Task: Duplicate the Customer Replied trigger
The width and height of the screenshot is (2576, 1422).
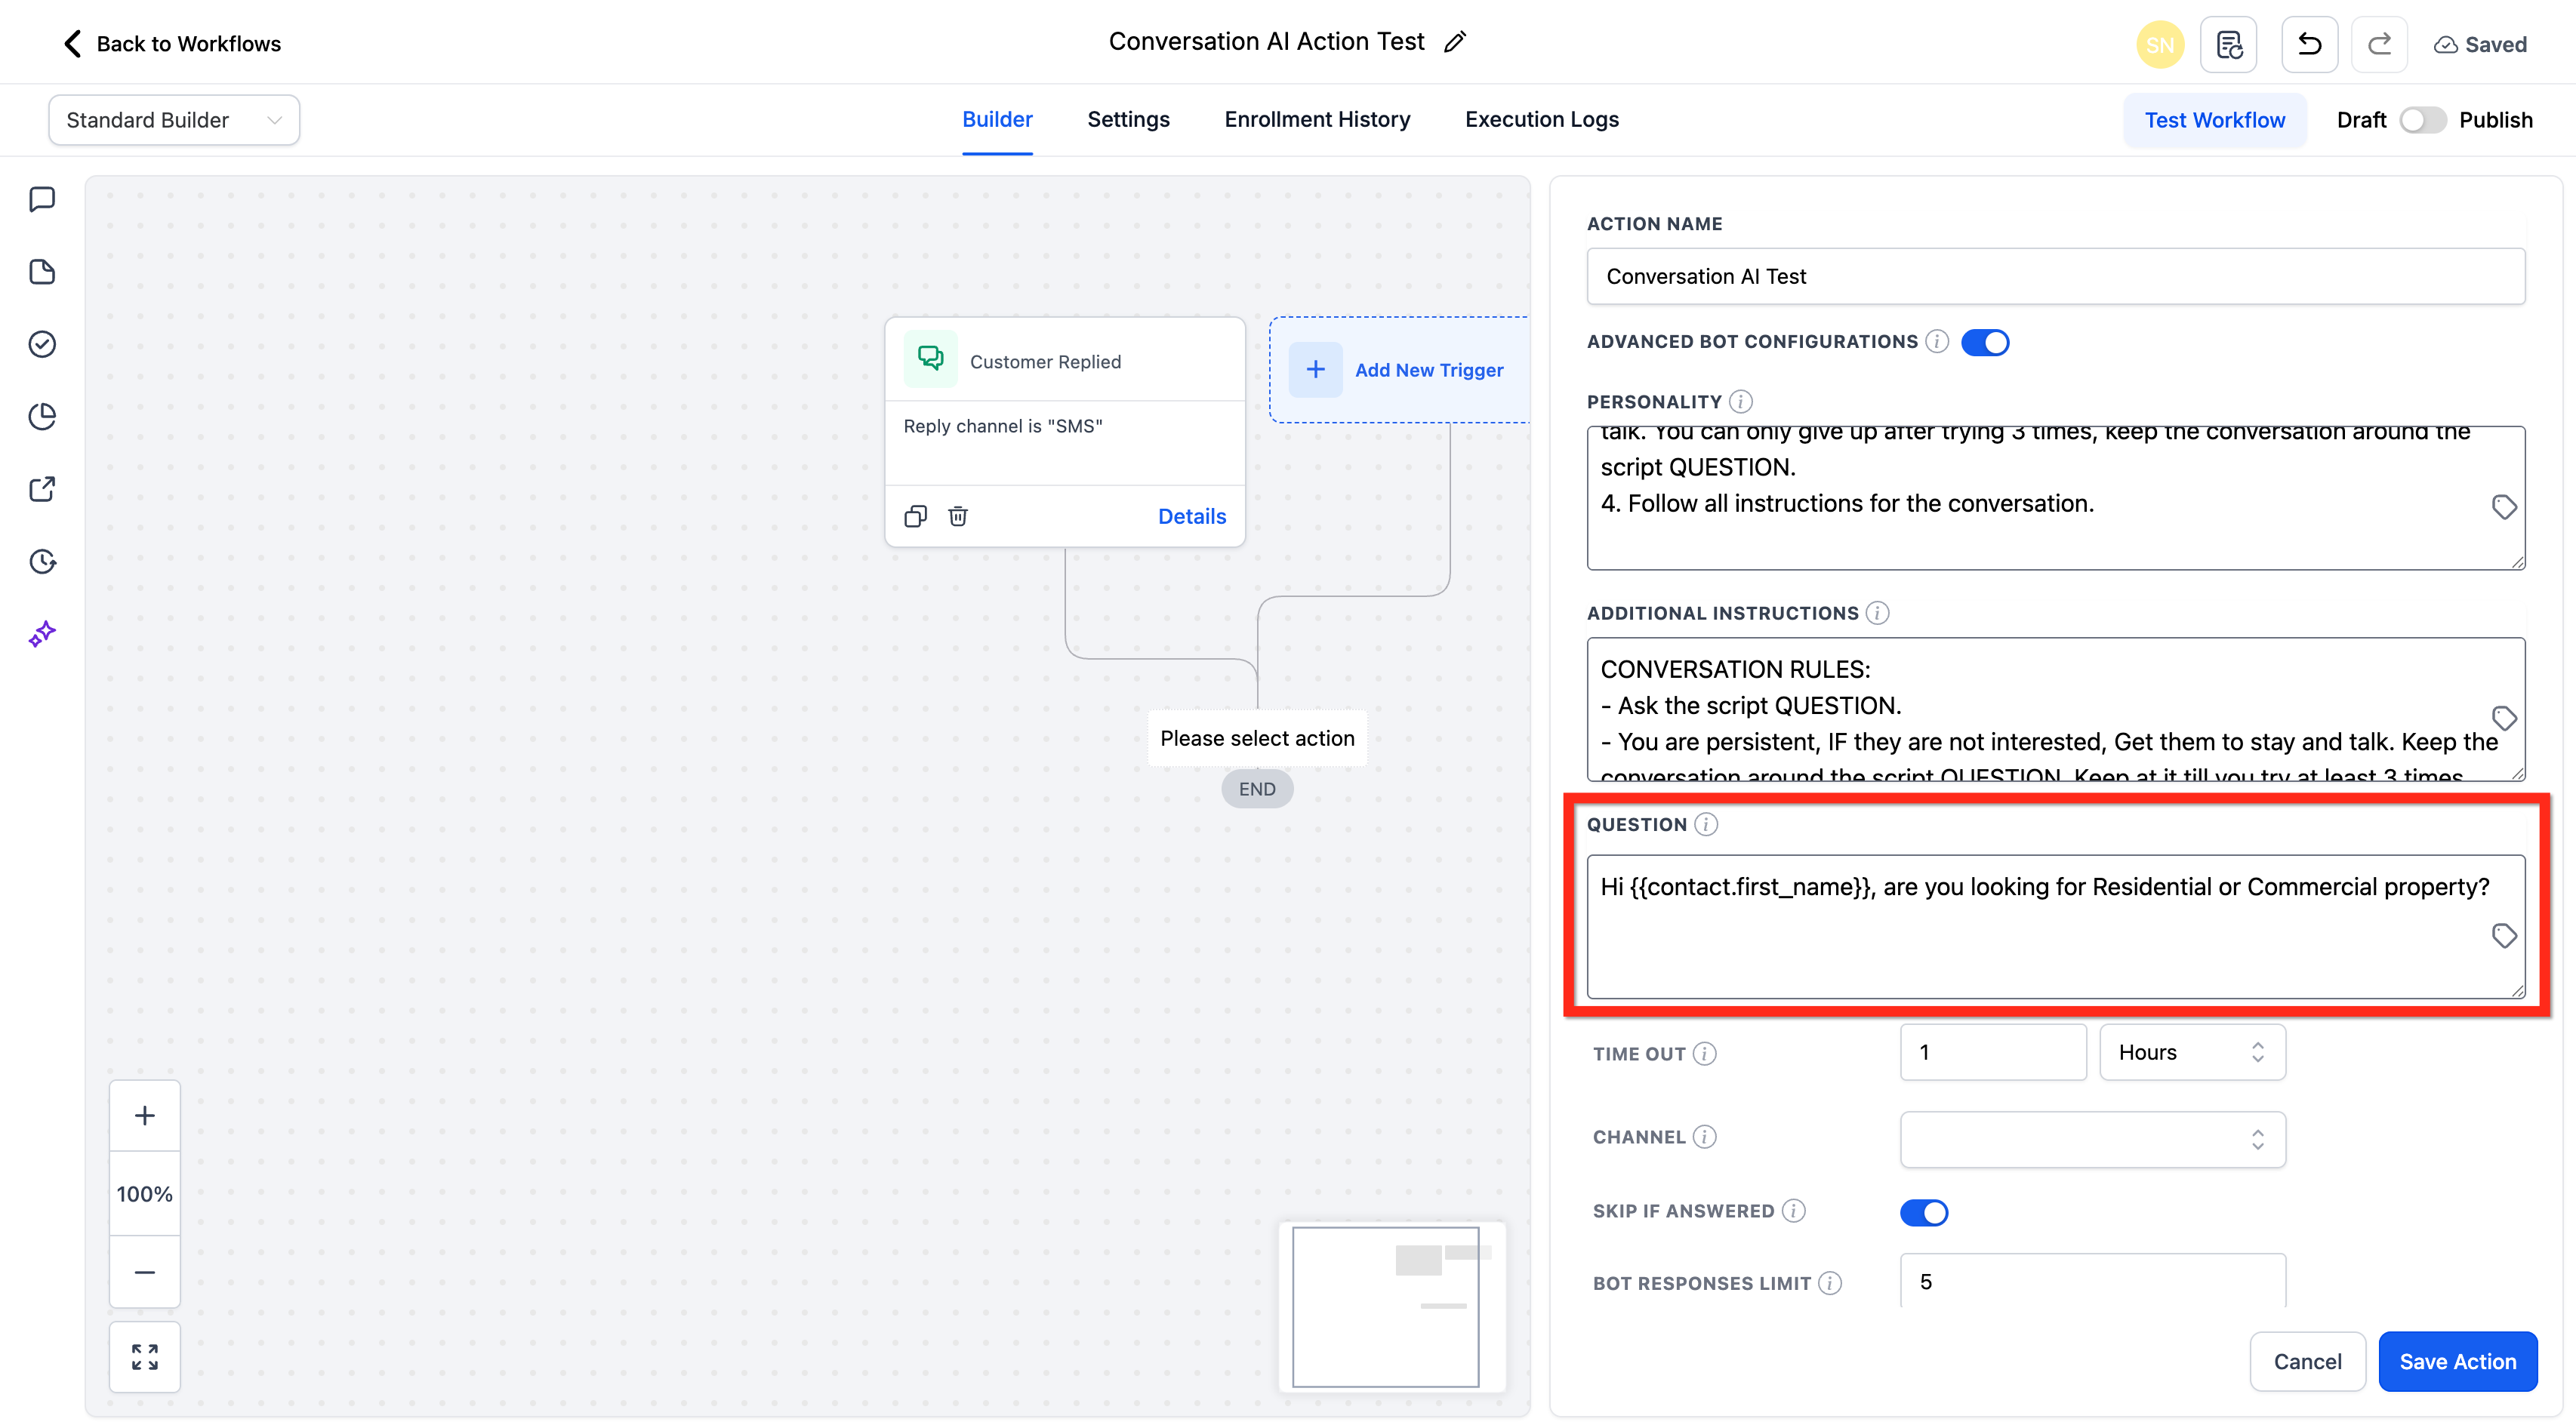Action: [915, 516]
